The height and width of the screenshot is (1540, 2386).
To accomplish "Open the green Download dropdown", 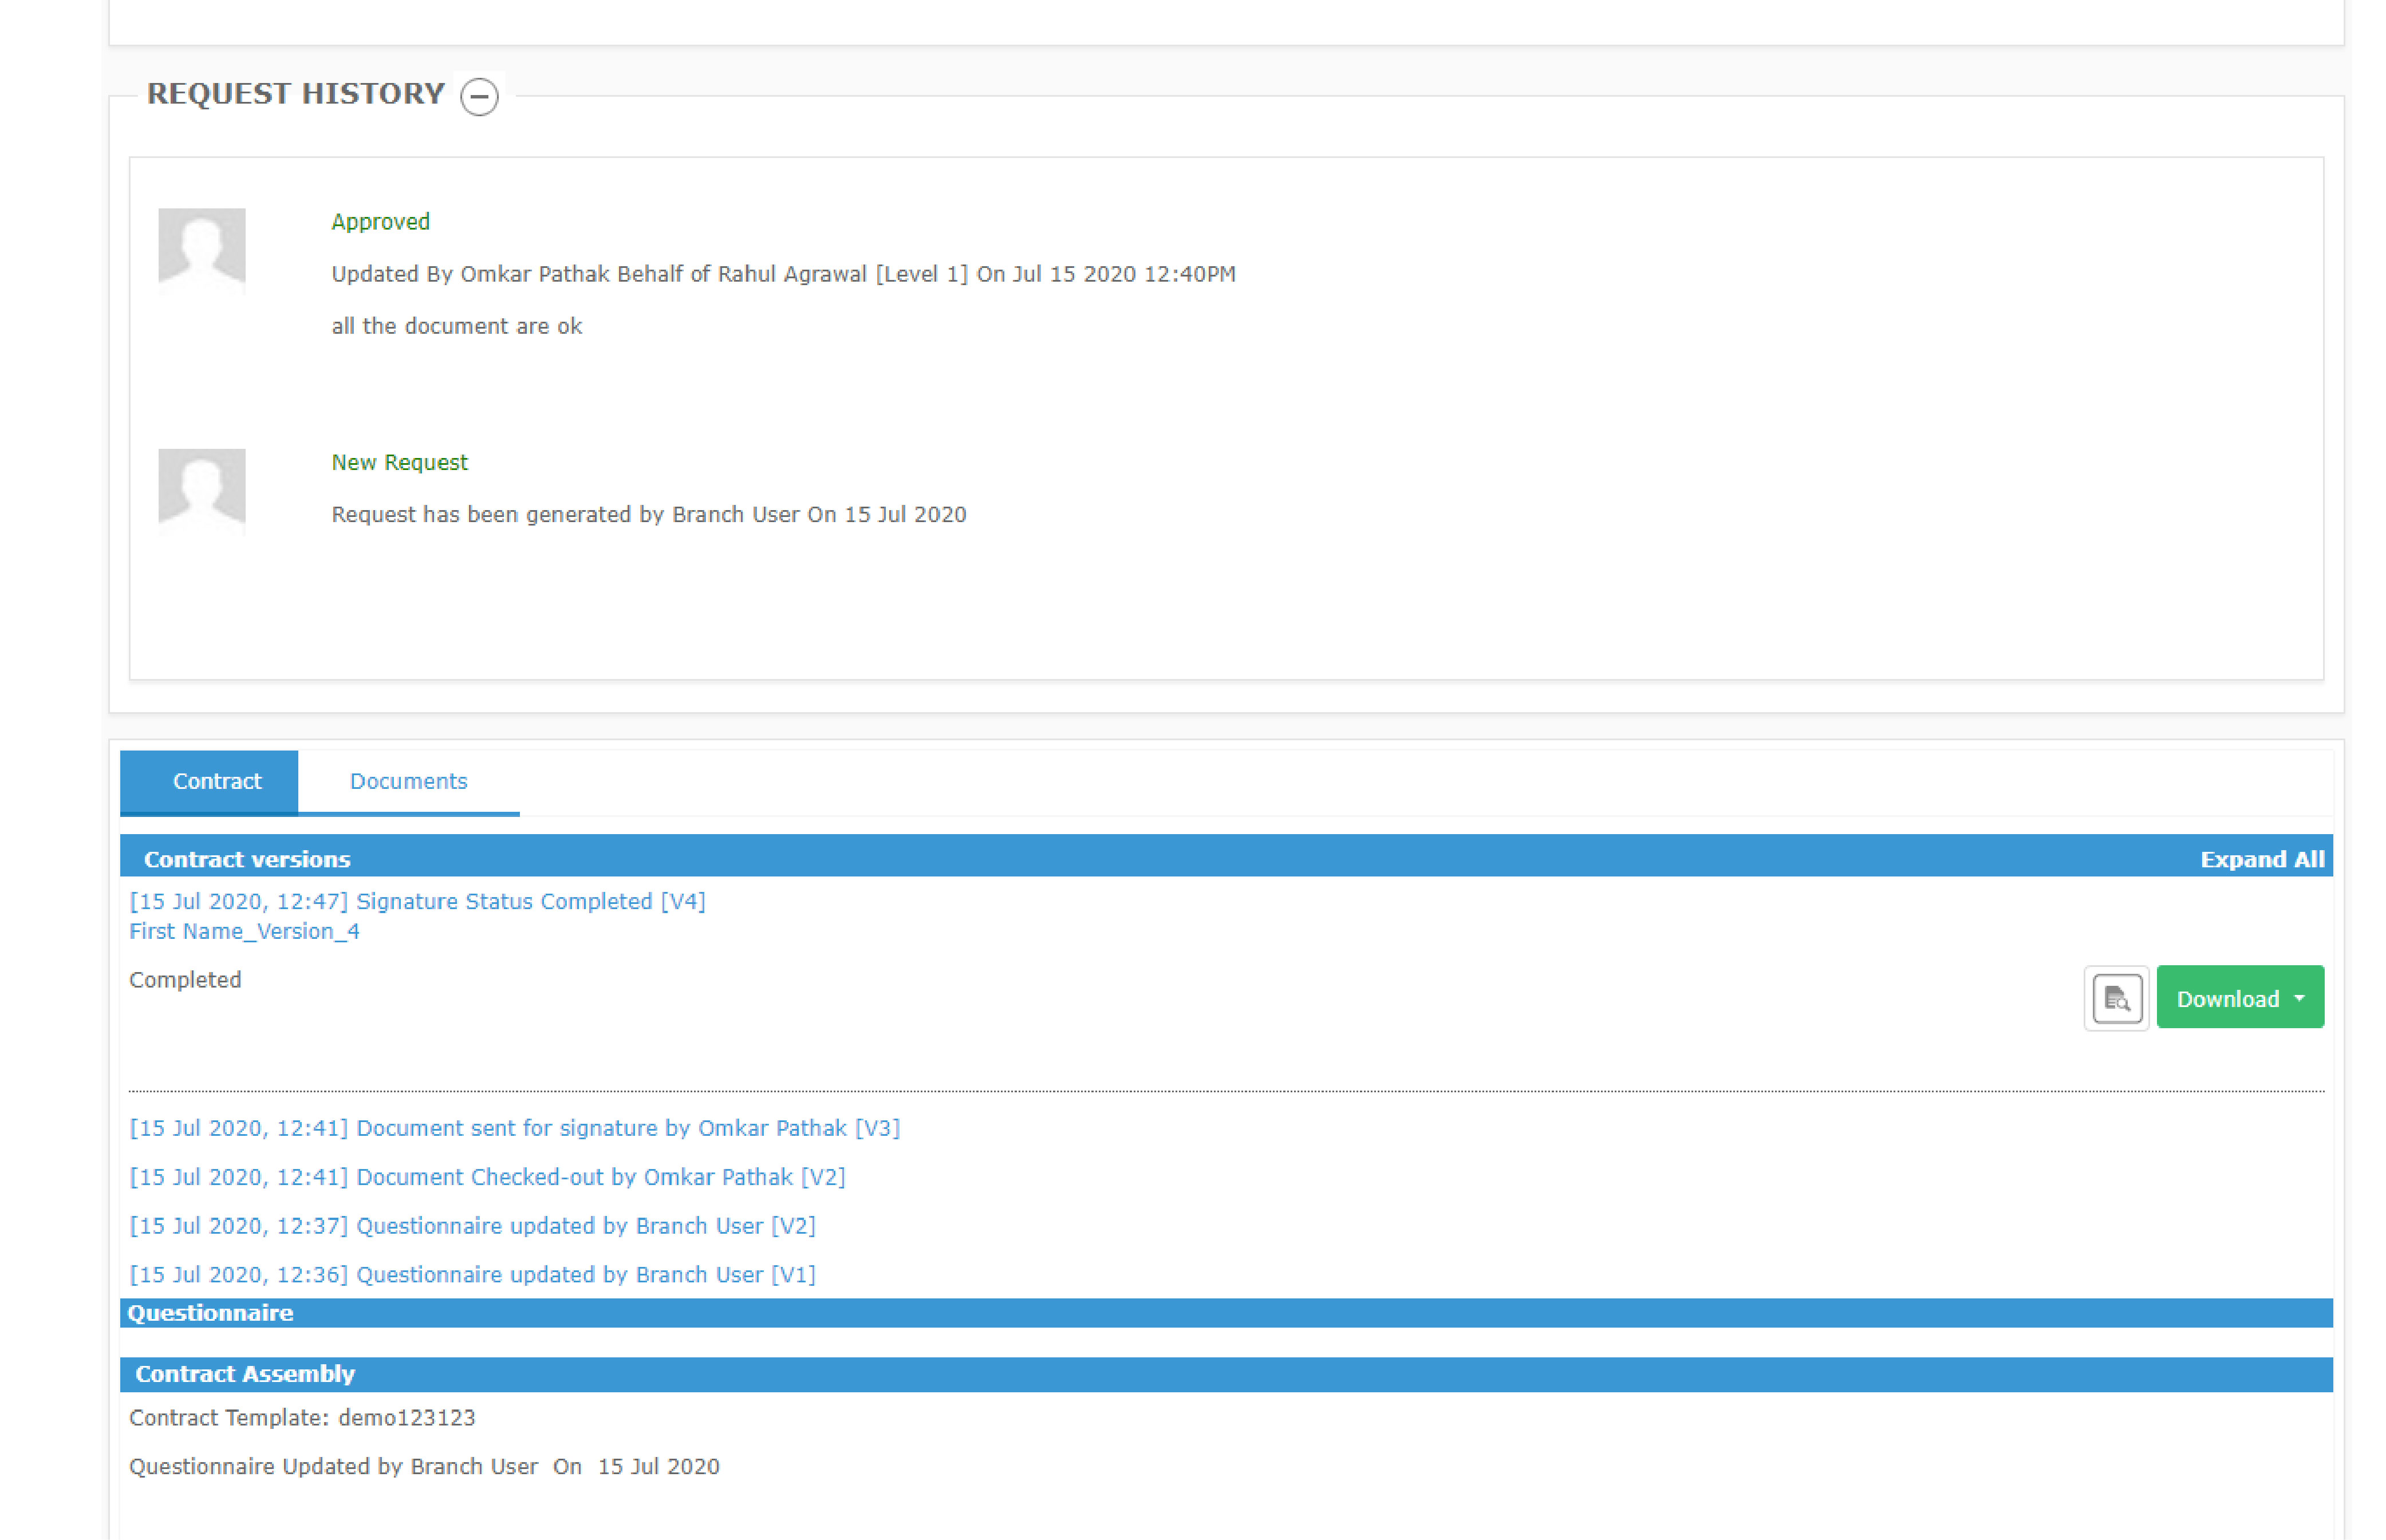I will click(2239, 998).
